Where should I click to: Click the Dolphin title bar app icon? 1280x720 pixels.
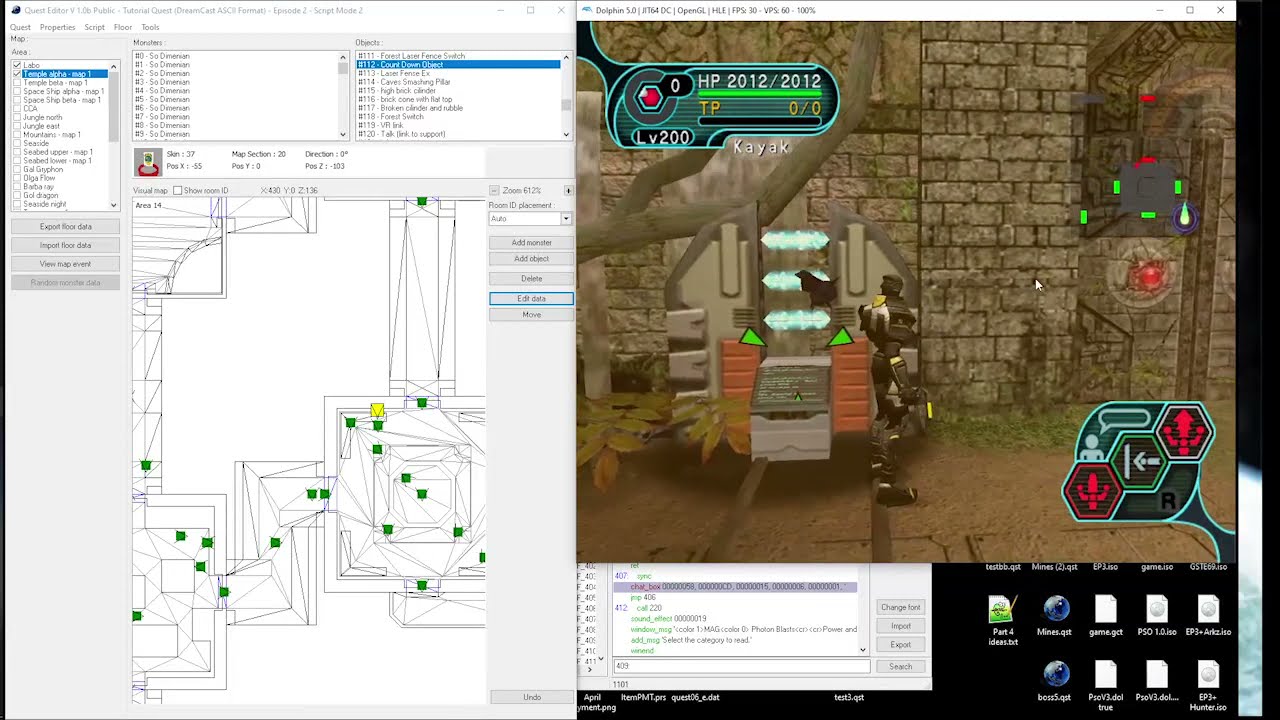[x=587, y=10]
